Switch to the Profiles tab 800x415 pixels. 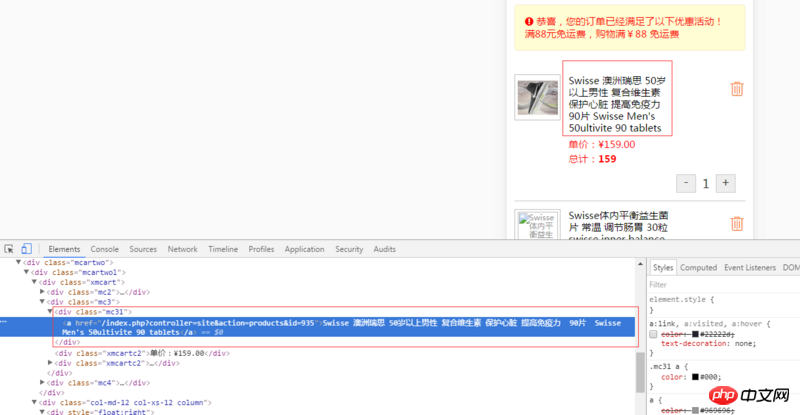click(x=261, y=249)
